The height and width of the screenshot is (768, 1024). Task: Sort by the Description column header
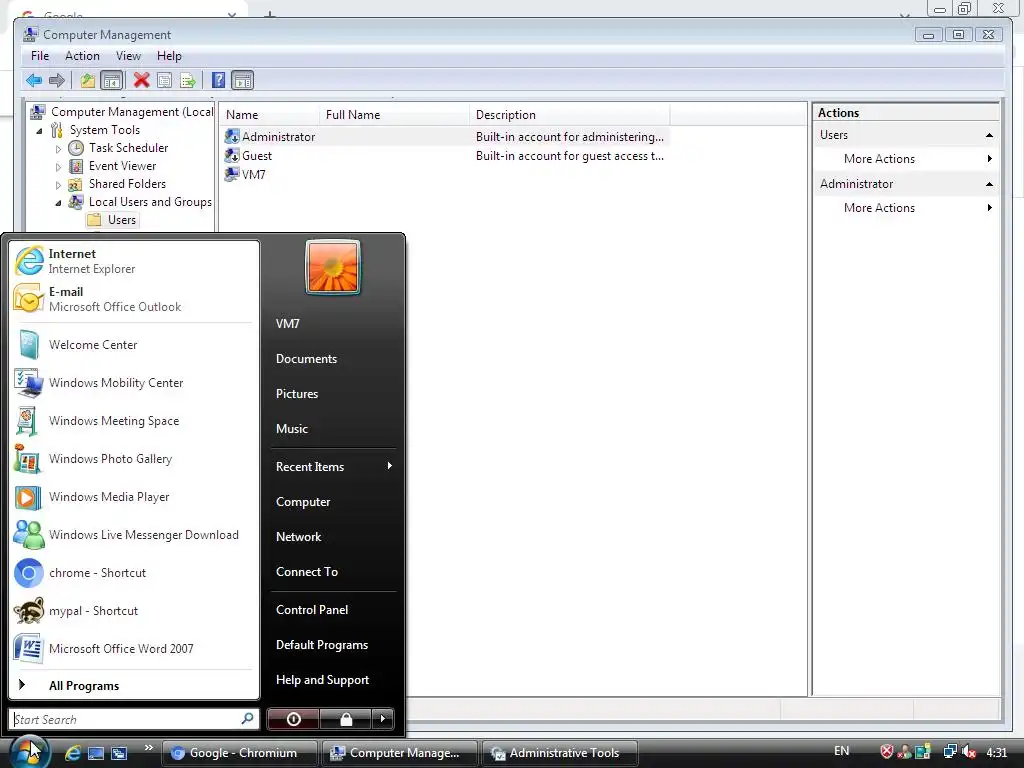click(x=569, y=115)
